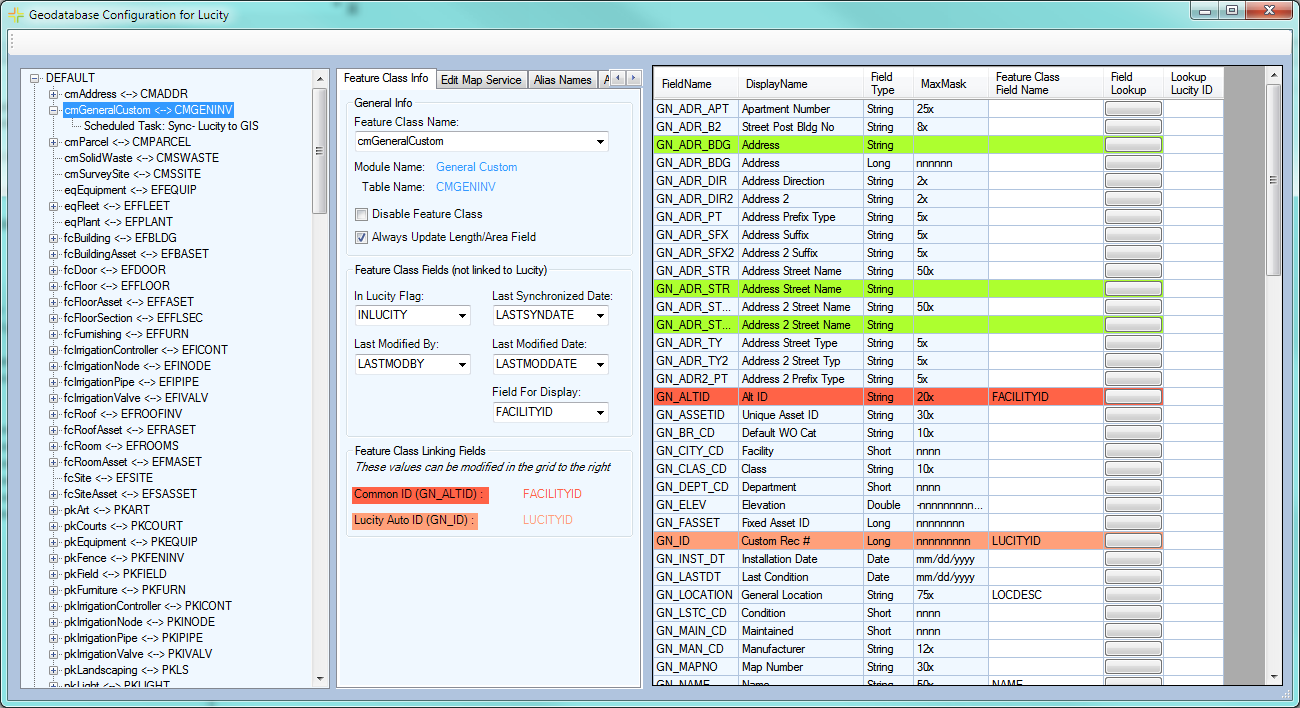Select fcRoof <--> EFROOFINV tree item
The width and height of the screenshot is (1300, 708).
[x=123, y=414]
